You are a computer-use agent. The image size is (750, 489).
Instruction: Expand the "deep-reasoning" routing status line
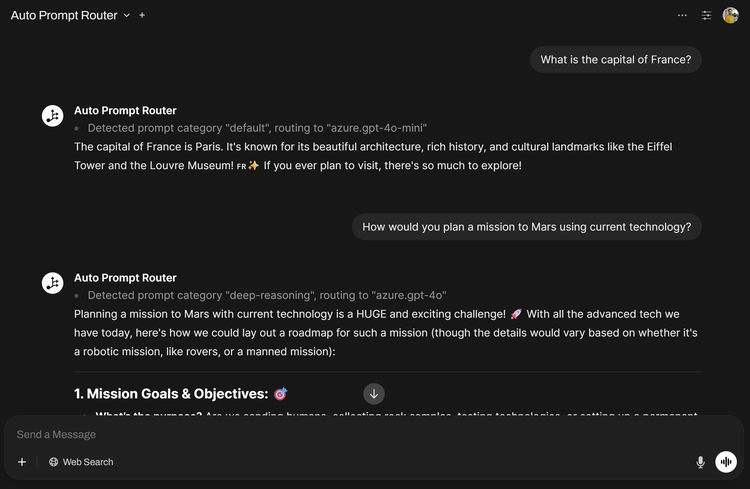(267, 295)
